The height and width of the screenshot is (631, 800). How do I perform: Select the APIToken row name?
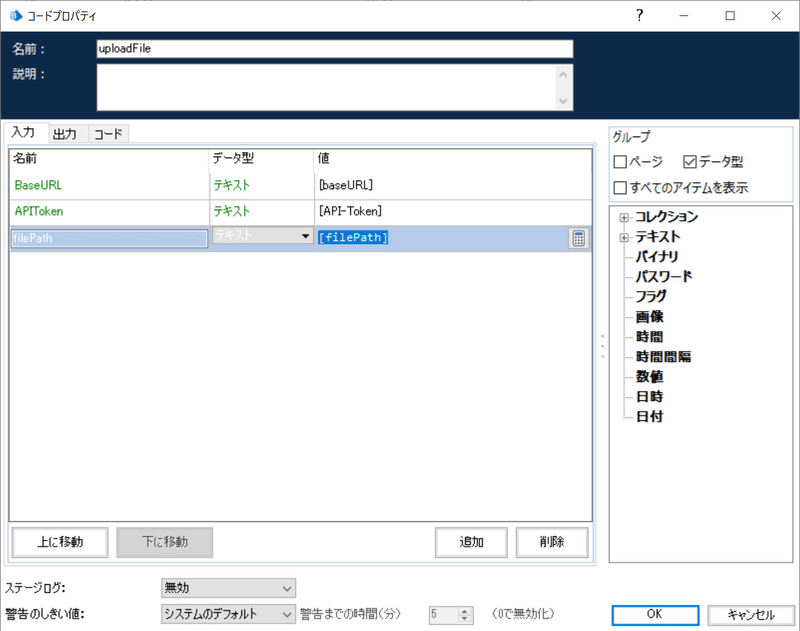39,211
